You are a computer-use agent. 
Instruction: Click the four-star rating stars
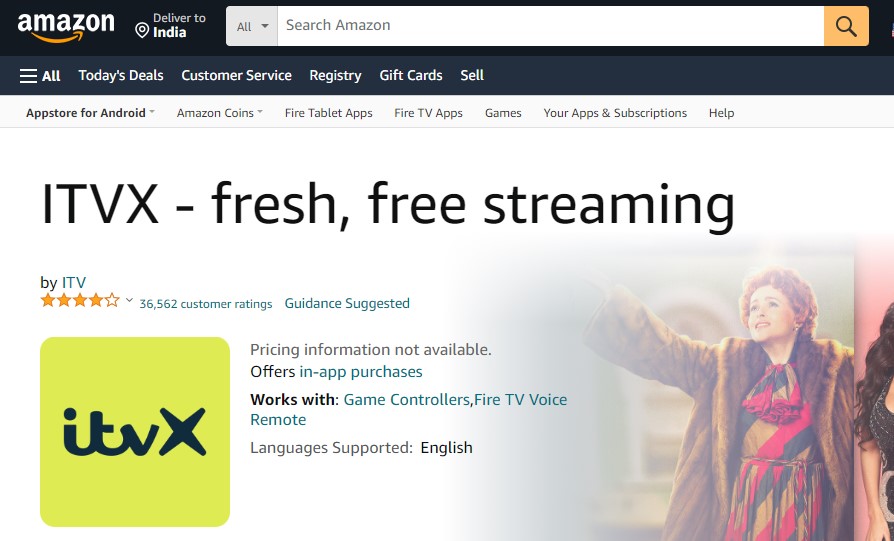click(x=80, y=300)
